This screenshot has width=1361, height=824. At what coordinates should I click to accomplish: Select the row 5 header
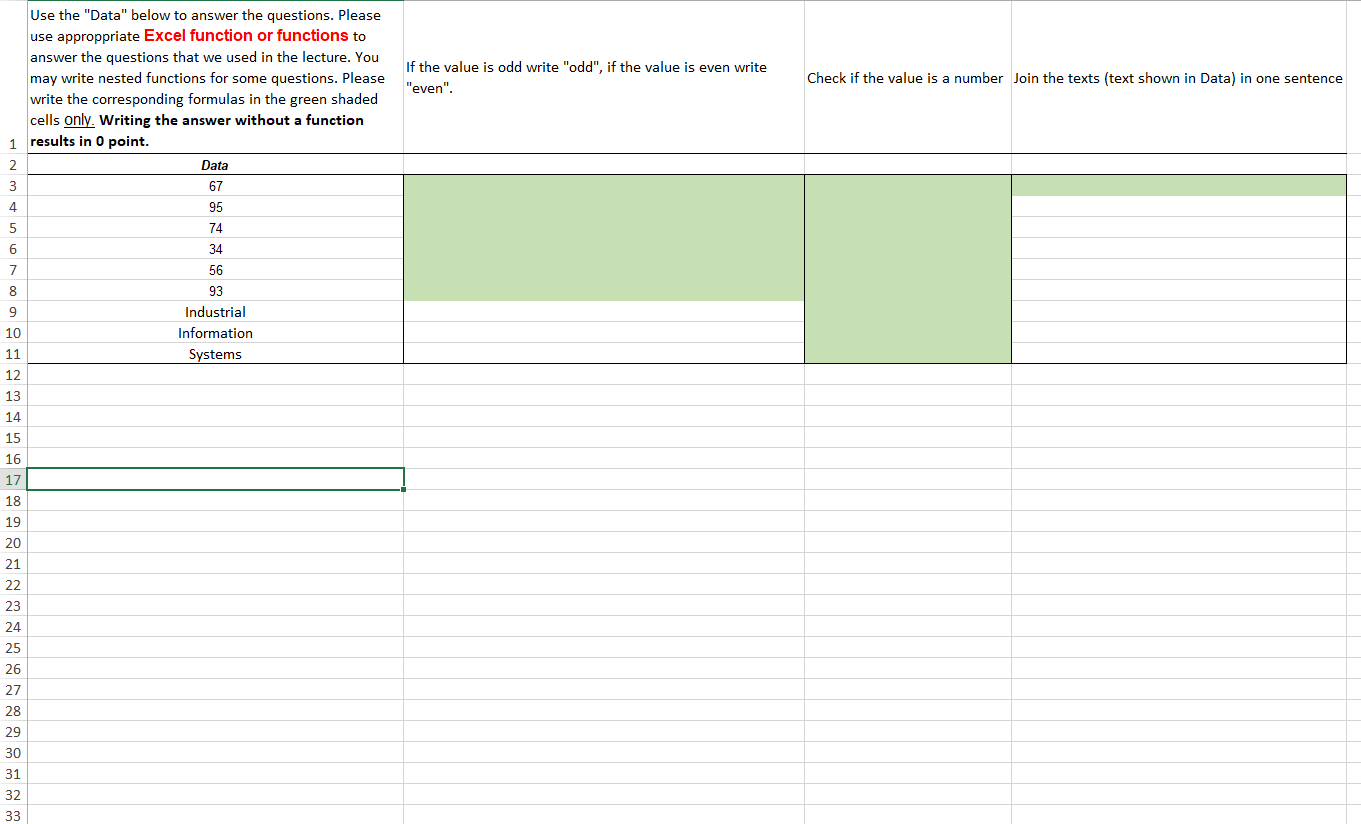[x=13, y=228]
